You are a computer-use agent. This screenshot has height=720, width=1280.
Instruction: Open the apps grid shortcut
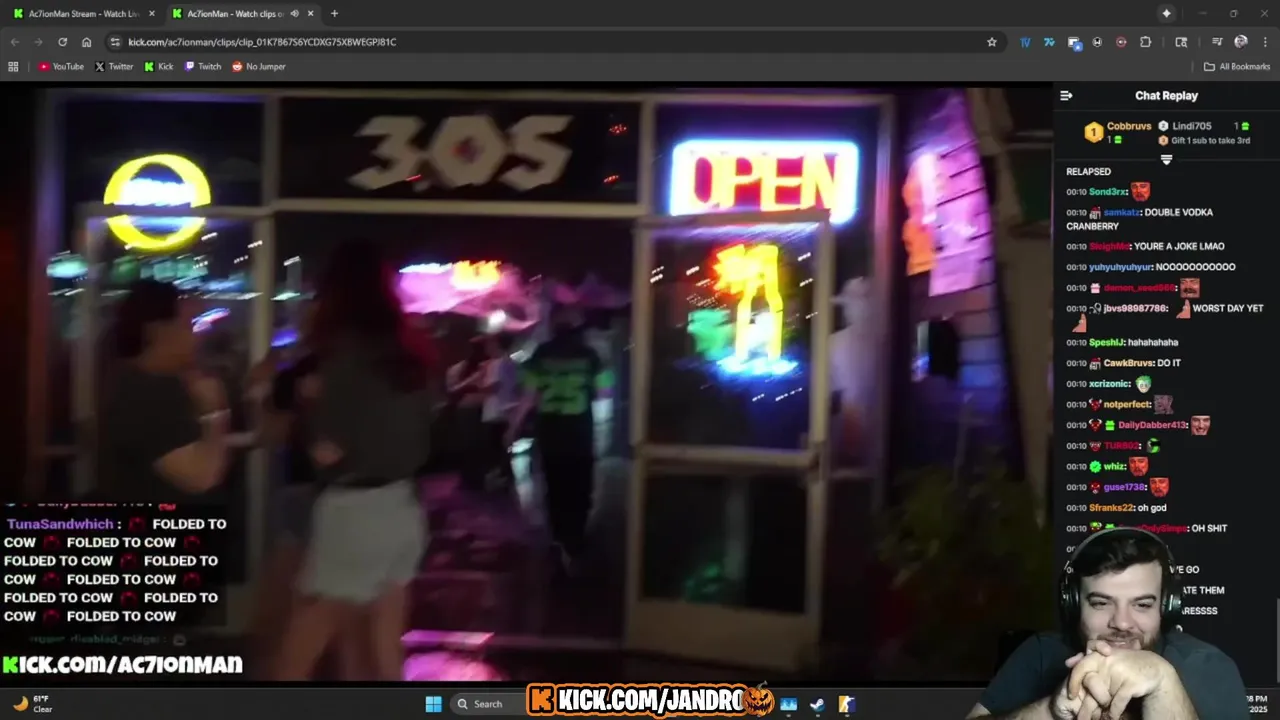(13, 67)
